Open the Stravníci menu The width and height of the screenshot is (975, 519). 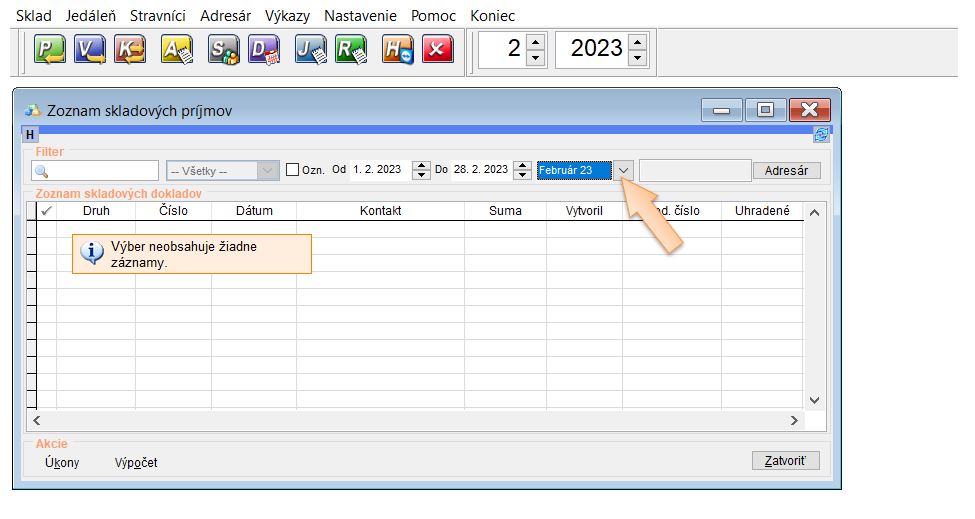pos(158,16)
